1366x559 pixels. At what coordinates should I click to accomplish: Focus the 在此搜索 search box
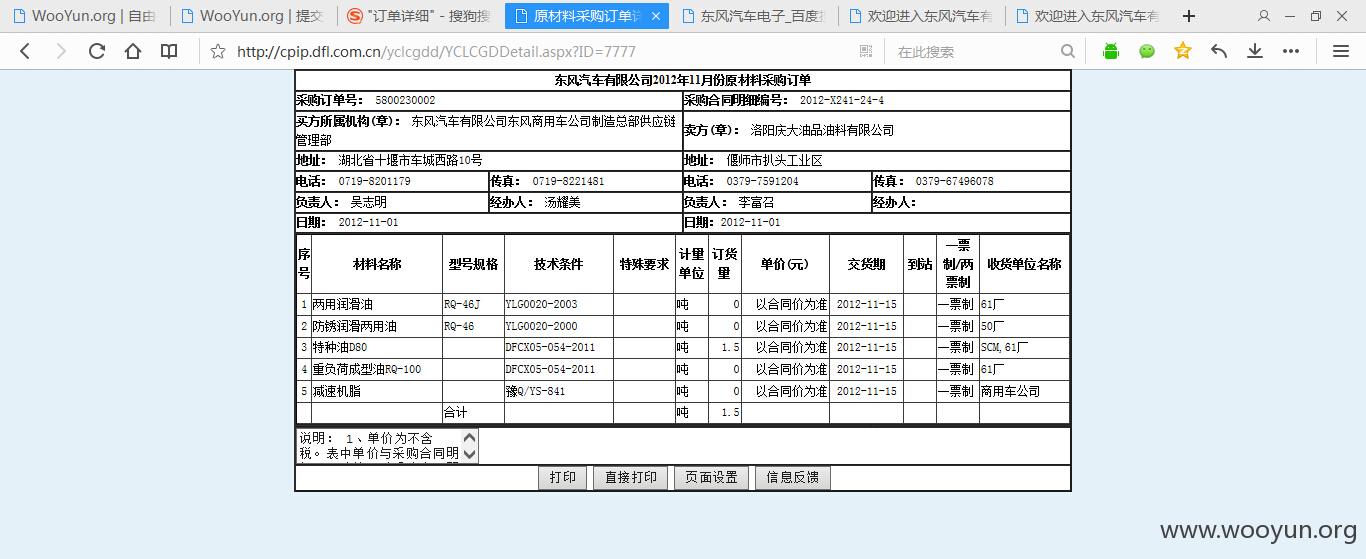[975, 51]
